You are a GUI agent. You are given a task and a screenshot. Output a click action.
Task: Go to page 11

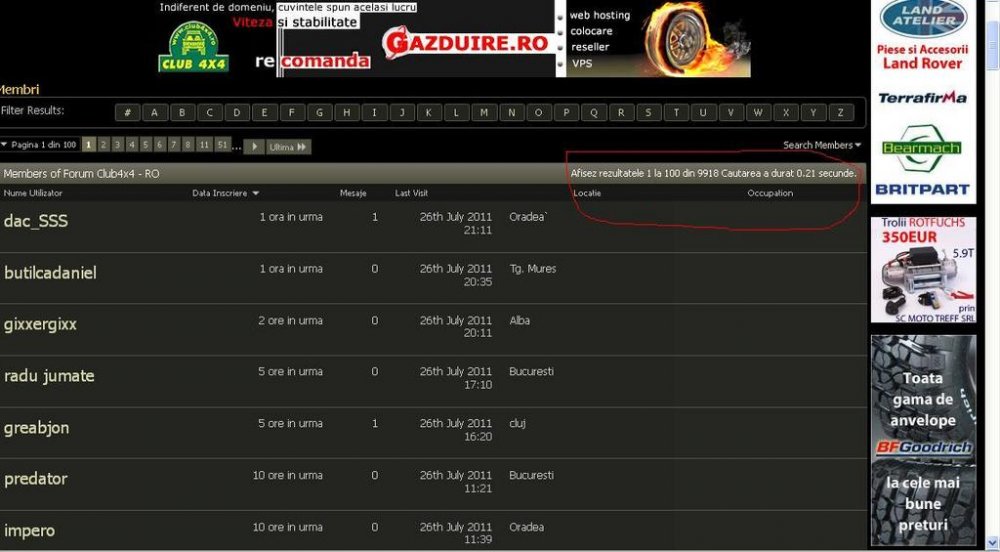click(203, 145)
